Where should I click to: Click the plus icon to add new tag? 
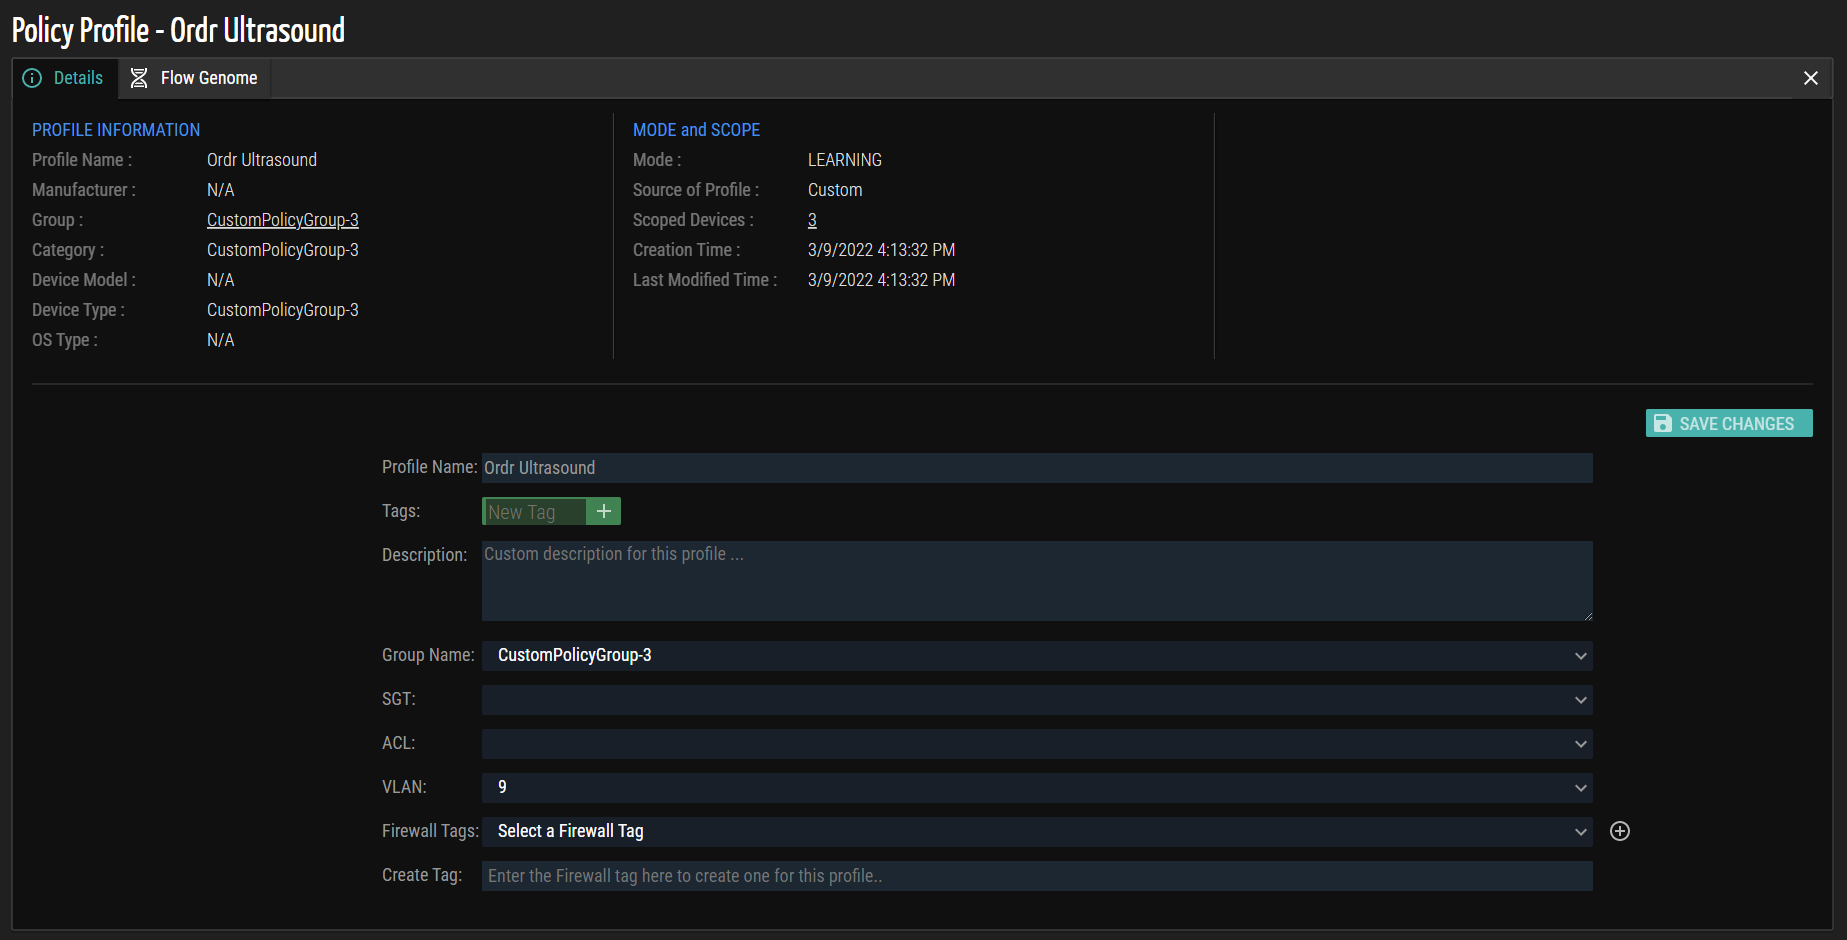(603, 511)
